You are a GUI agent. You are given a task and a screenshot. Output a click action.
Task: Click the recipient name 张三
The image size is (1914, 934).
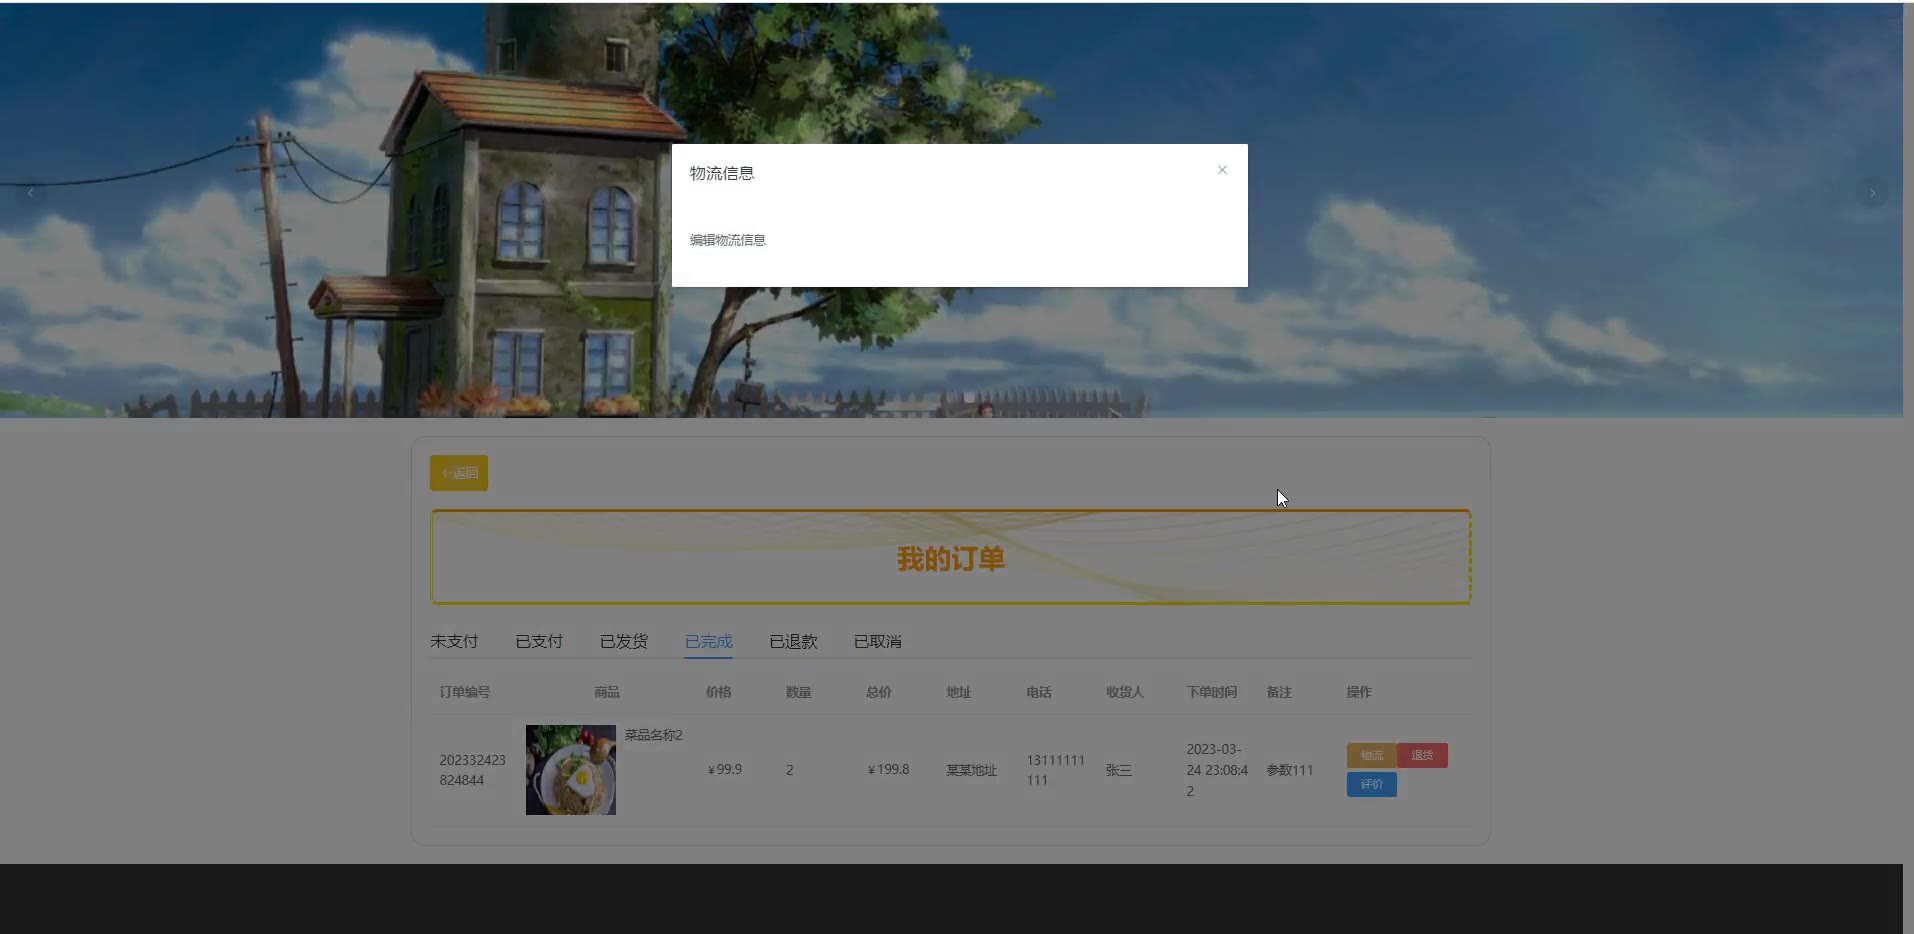coord(1119,770)
